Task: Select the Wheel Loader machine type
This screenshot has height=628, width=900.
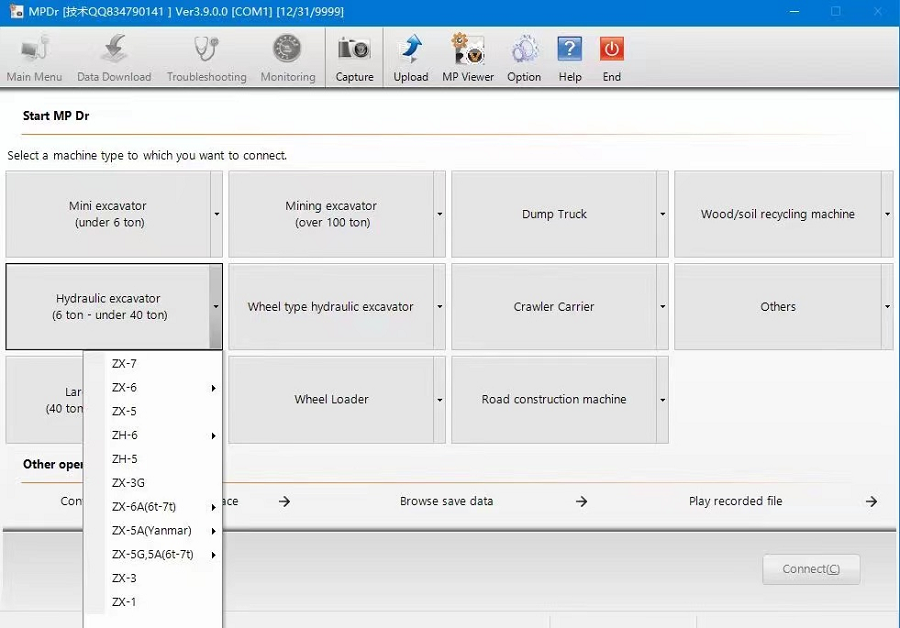Action: [x=331, y=400]
